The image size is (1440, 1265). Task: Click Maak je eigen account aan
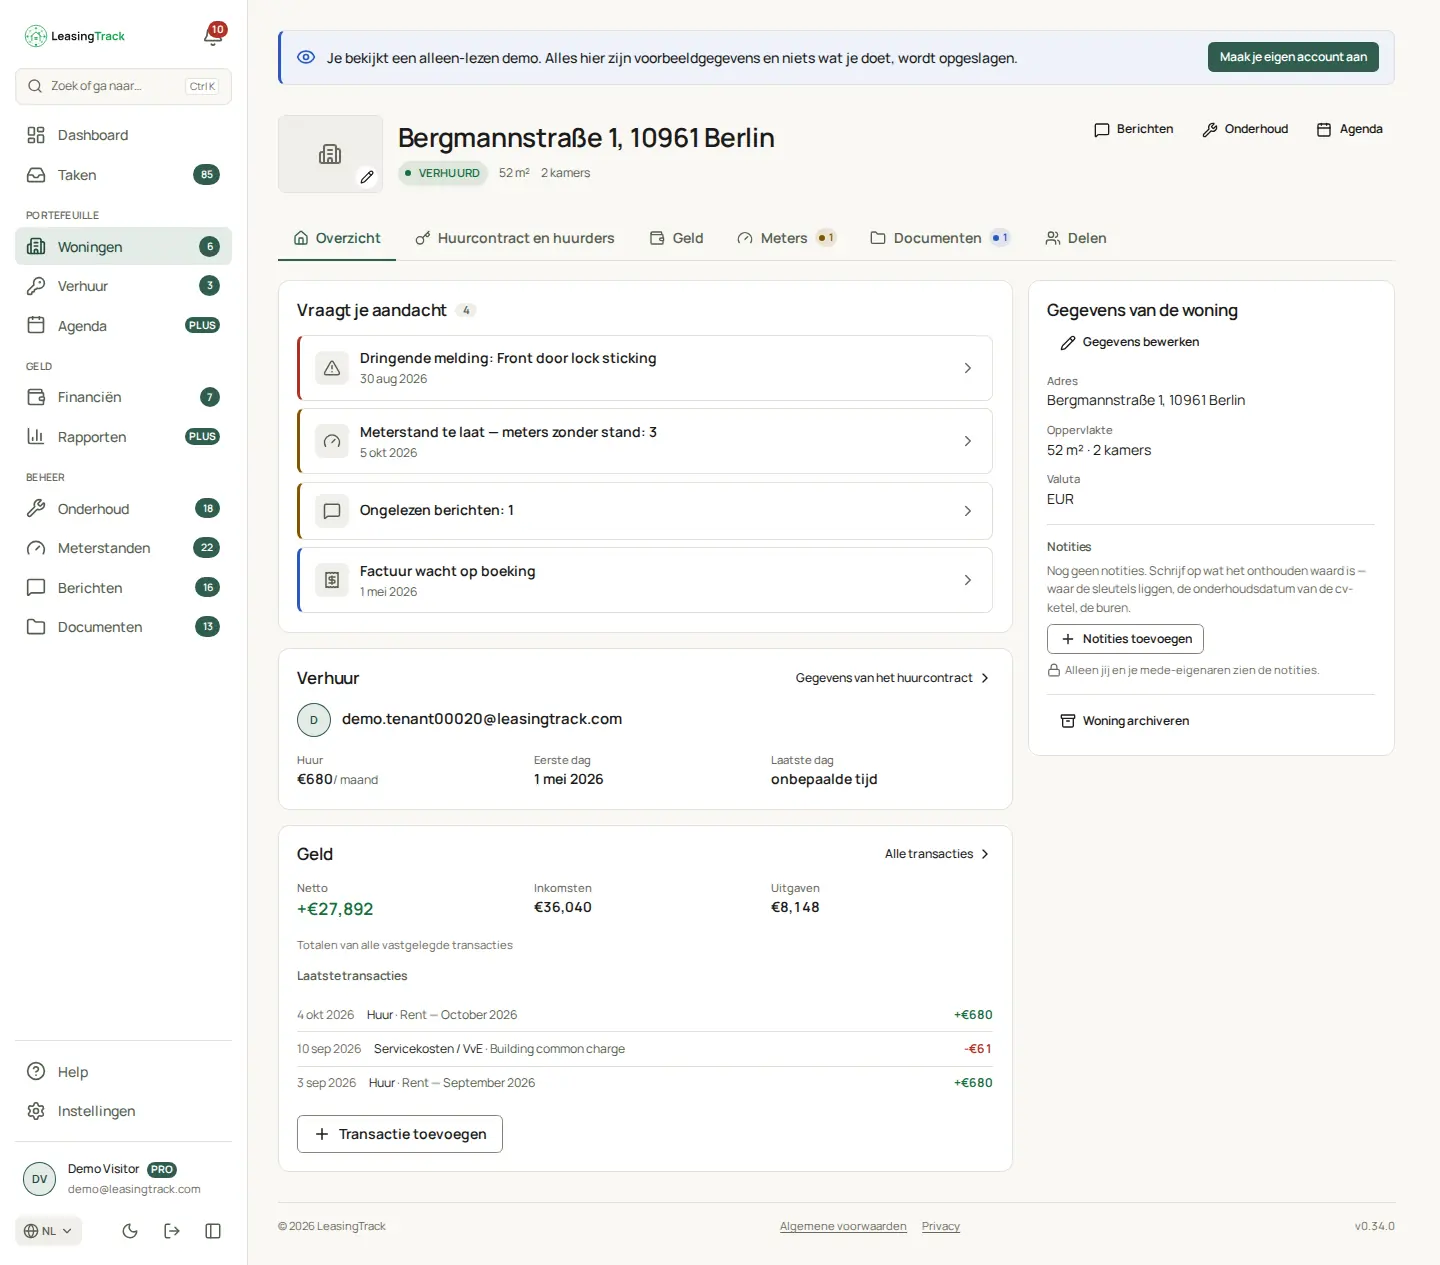pos(1293,57)
